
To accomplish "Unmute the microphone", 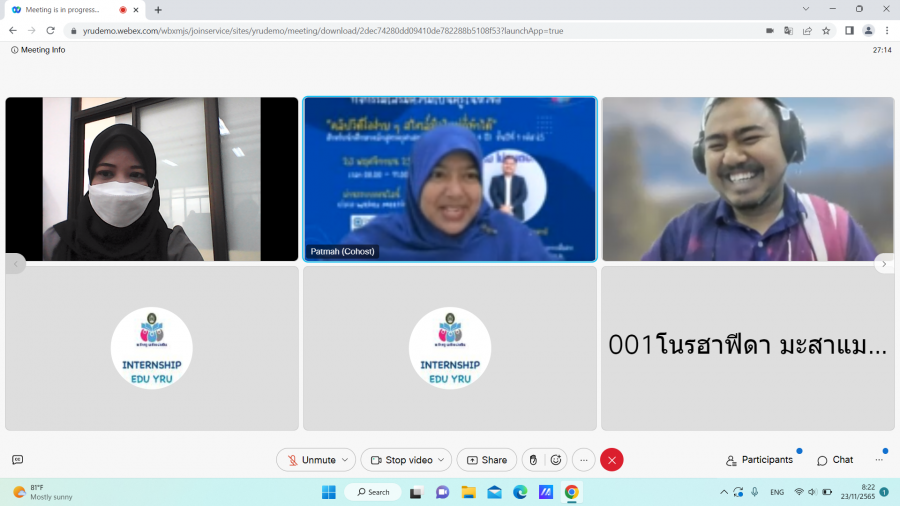I will (311, 460).
